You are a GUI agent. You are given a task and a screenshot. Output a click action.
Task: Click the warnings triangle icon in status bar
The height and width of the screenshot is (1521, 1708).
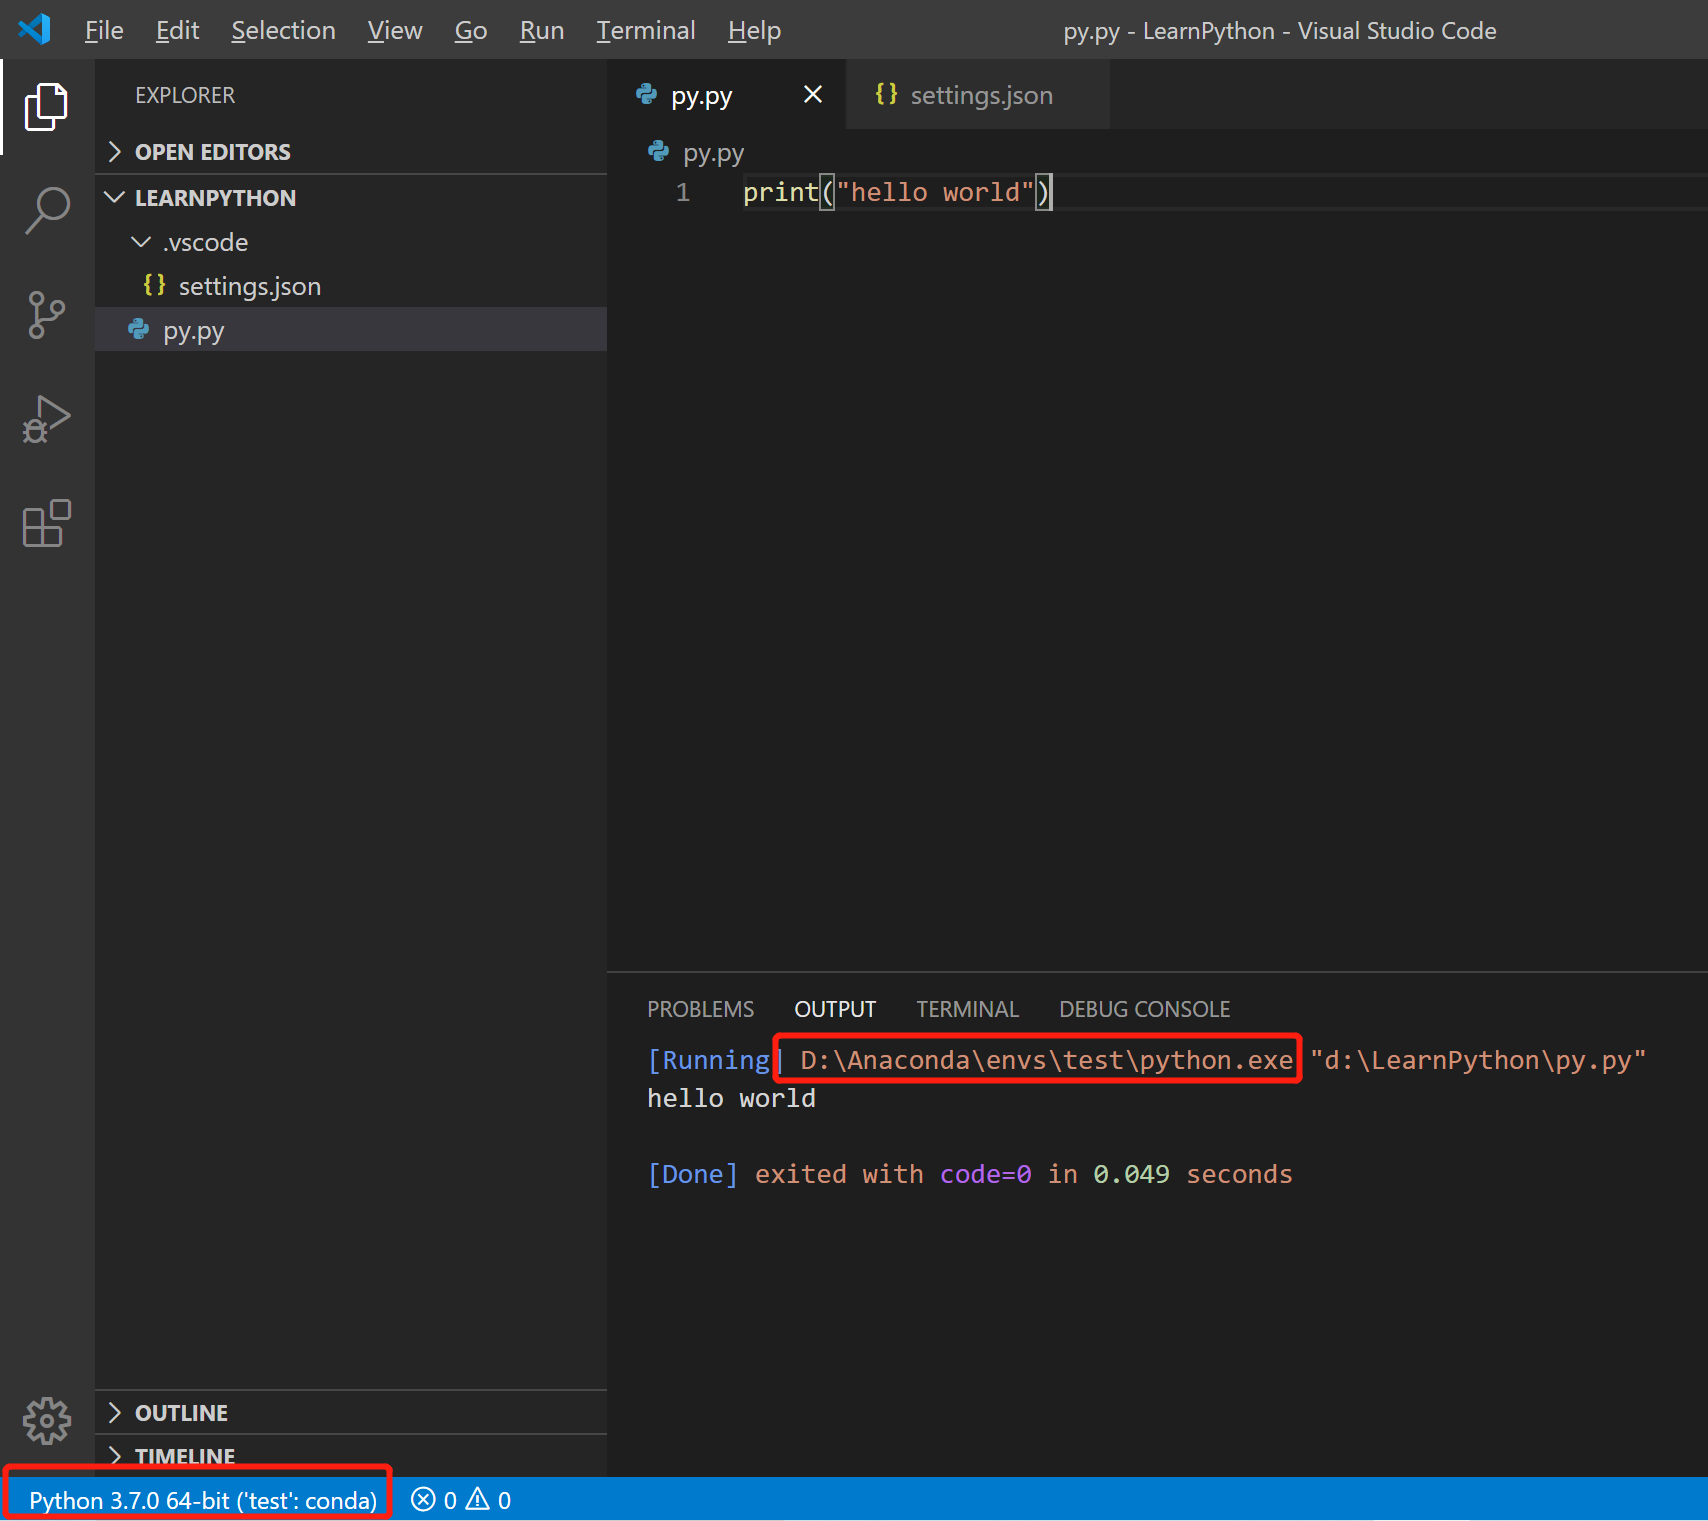pos(478,1499)
